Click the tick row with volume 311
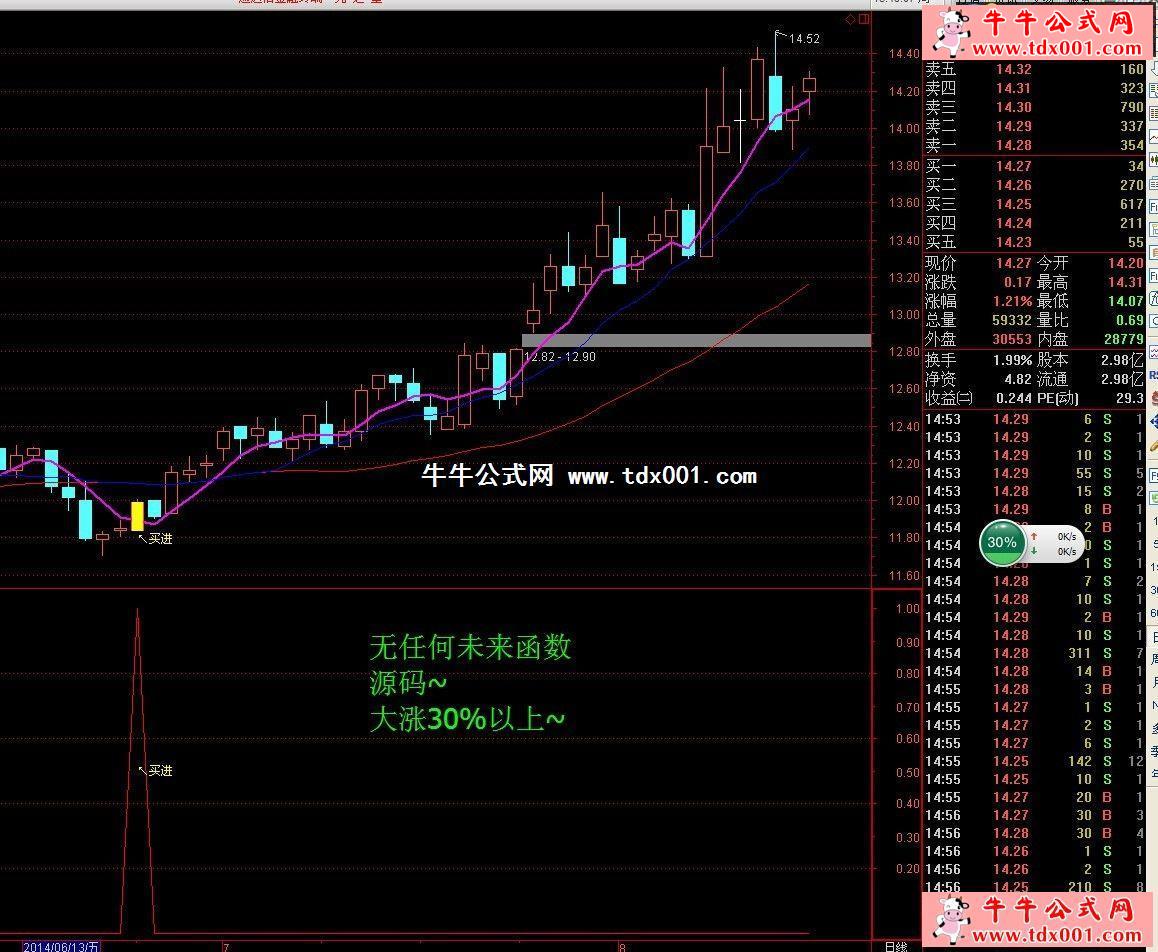The image size is (1158, 952). pyautogui.click(x=1034, y=653)
